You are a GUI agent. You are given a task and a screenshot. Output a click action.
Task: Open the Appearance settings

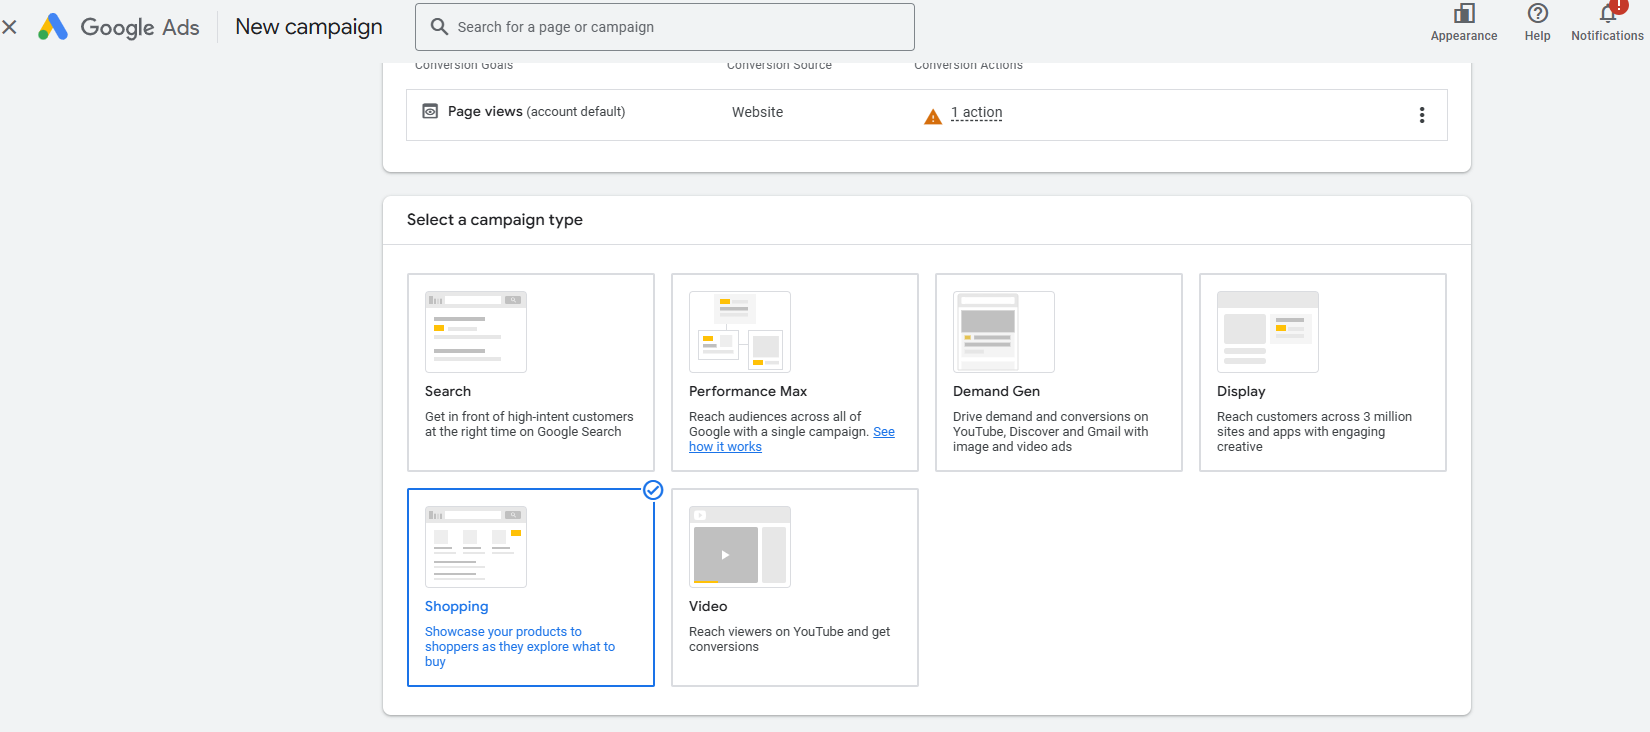(1463, 22)
